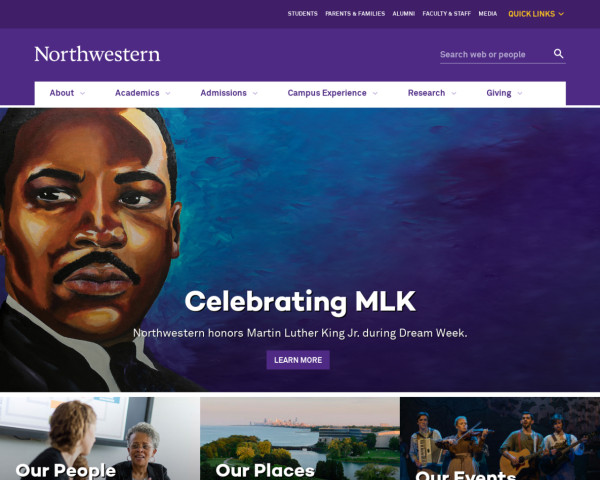Click the search magnifier icon
Screen dimensions: 600x480
click(x=558, y=54)
